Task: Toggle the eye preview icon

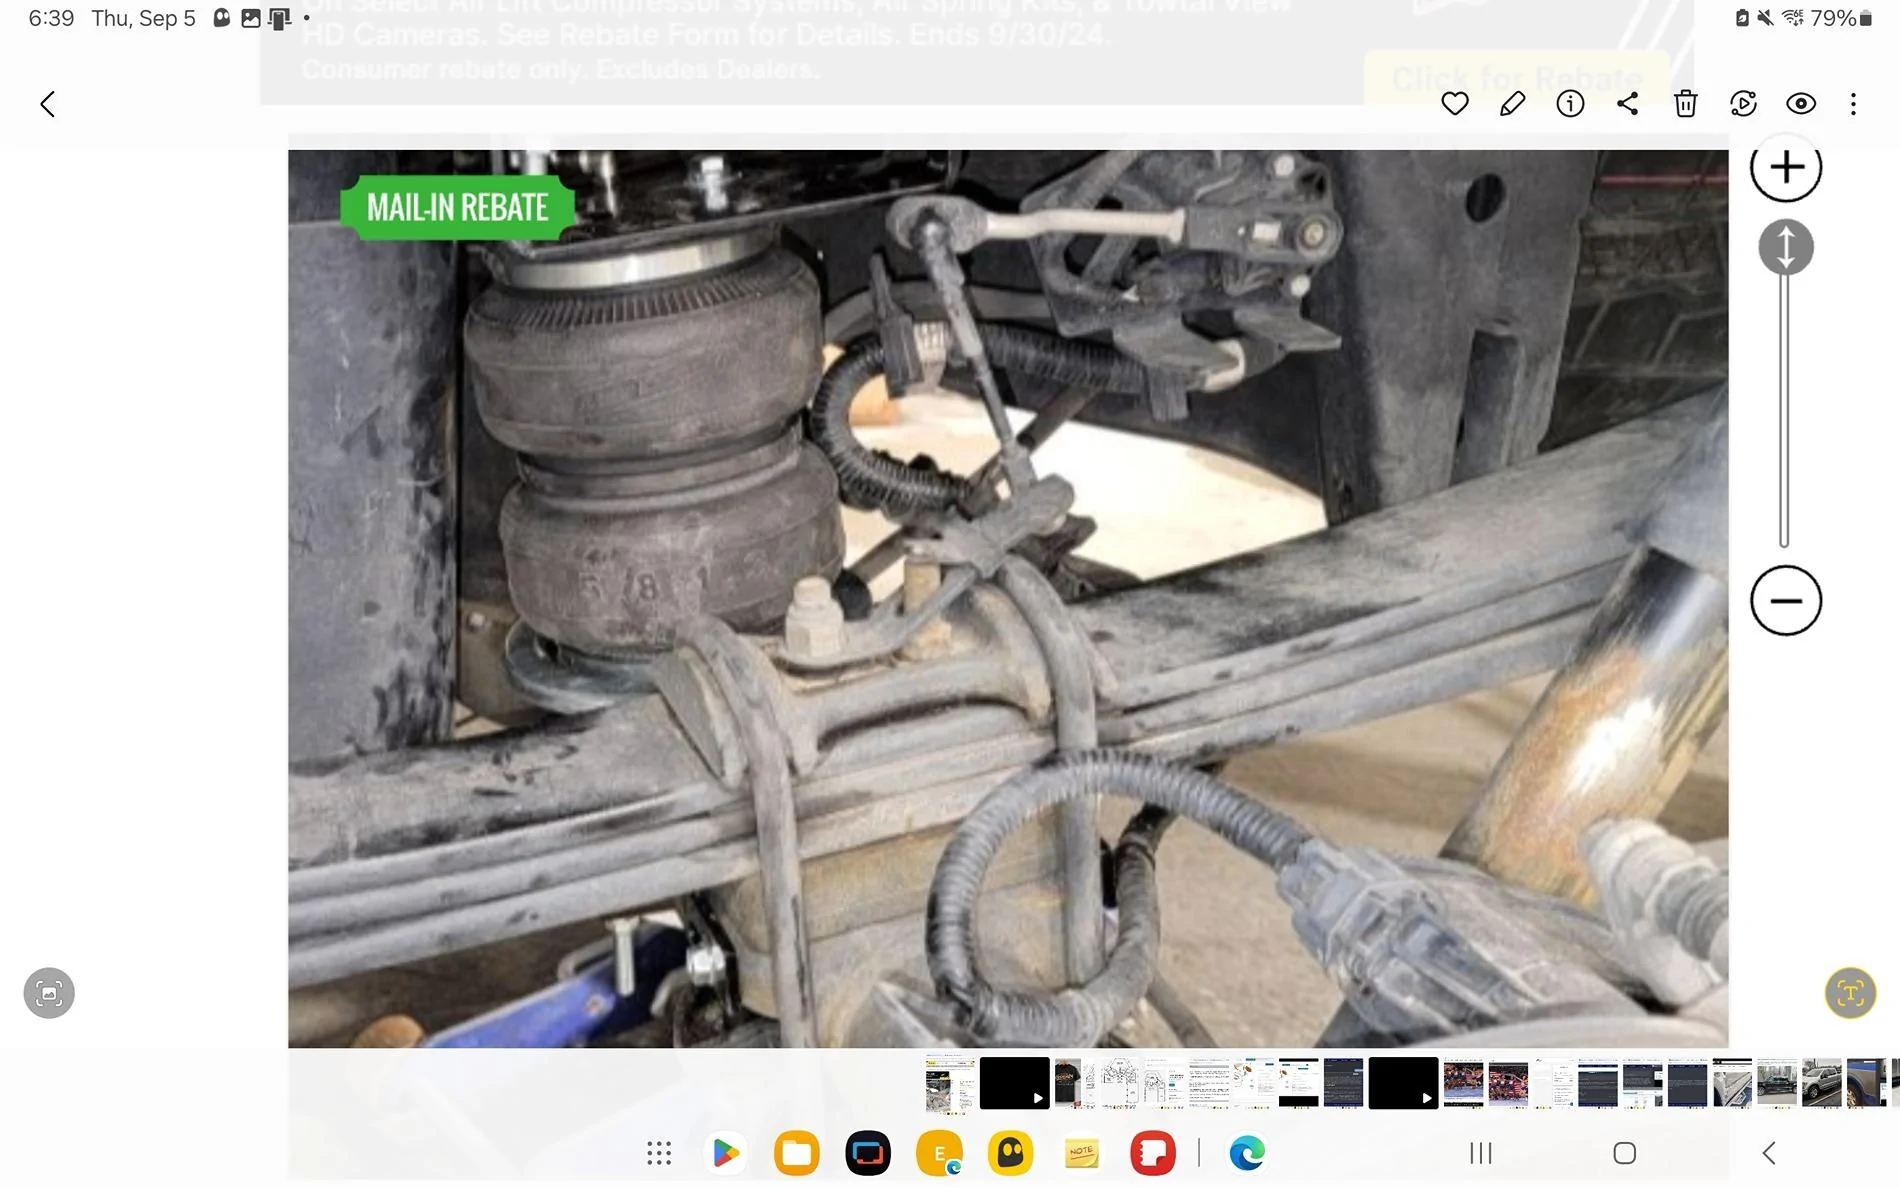Action: [1801, 103]
